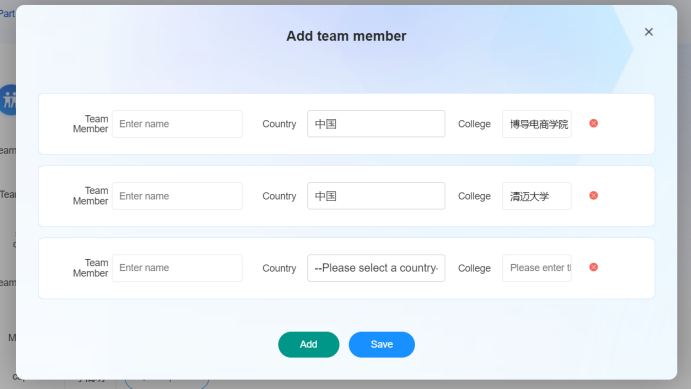
Task: Click the second row College label
Action: click(x=474, y=196)
